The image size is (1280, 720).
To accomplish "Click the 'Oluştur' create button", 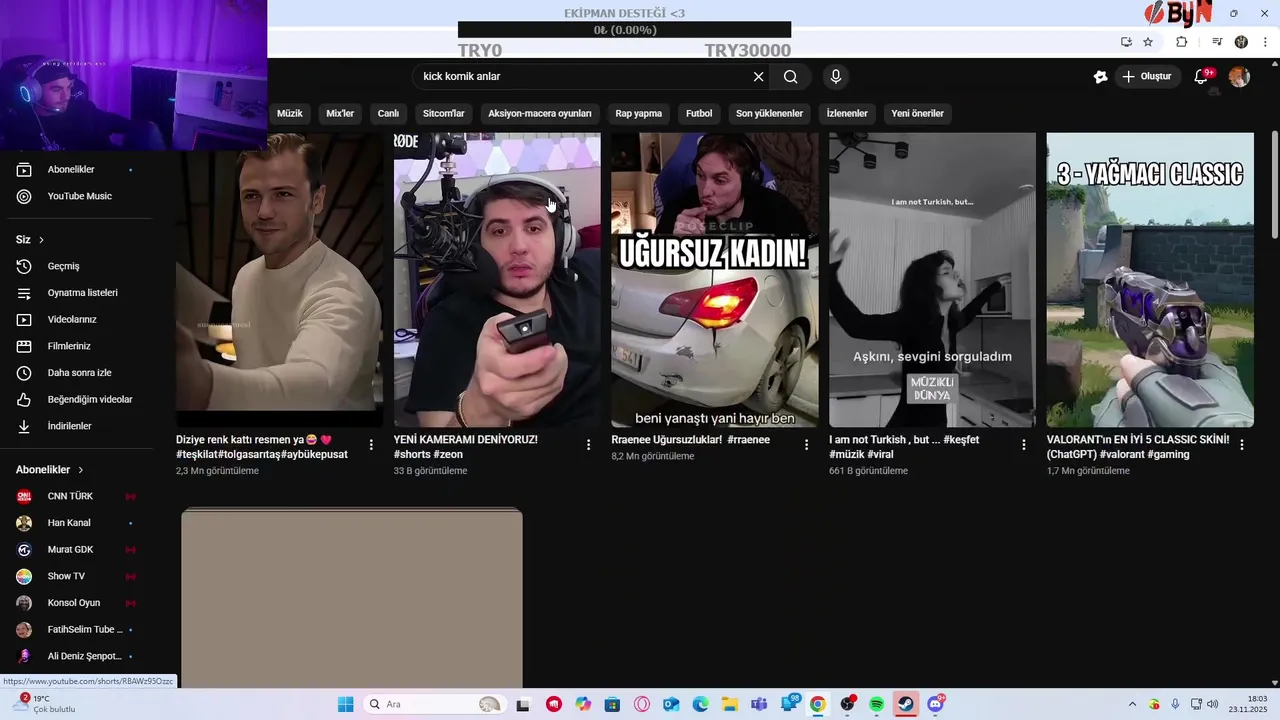I will click(x=1148, y=77).
